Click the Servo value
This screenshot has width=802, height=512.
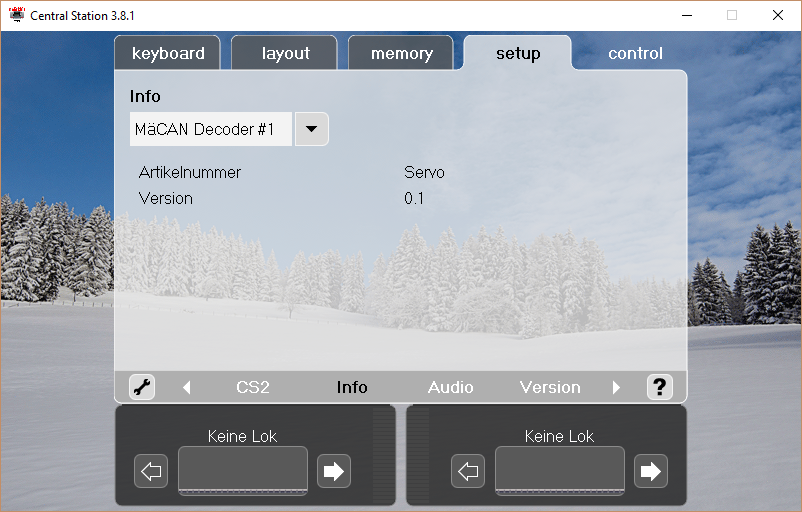[x=424, y=172]
